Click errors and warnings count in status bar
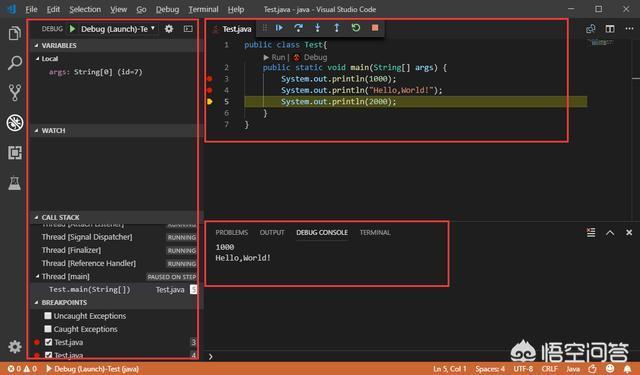The width and height of the screenshot is (640, 375). [x=22, y=369]
